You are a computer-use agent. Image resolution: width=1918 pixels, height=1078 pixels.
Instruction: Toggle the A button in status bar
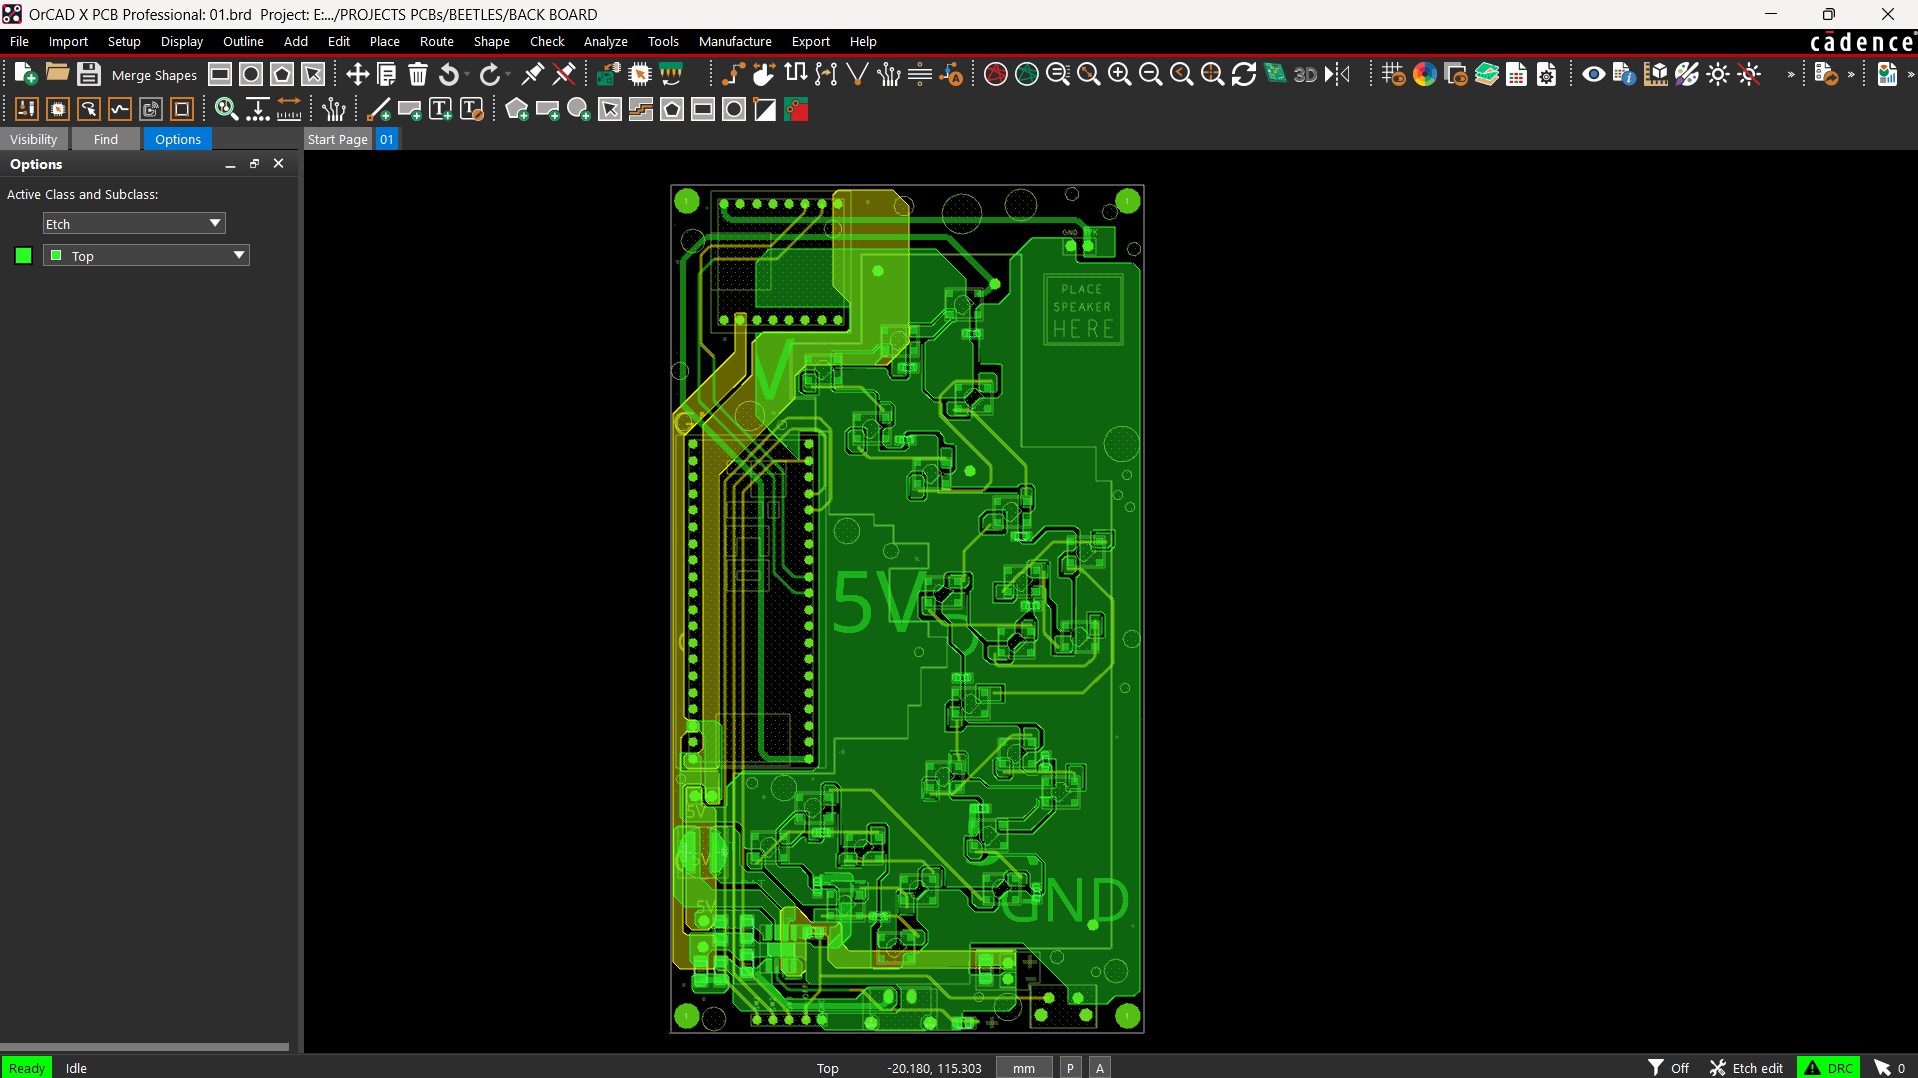(1100, 1068)
